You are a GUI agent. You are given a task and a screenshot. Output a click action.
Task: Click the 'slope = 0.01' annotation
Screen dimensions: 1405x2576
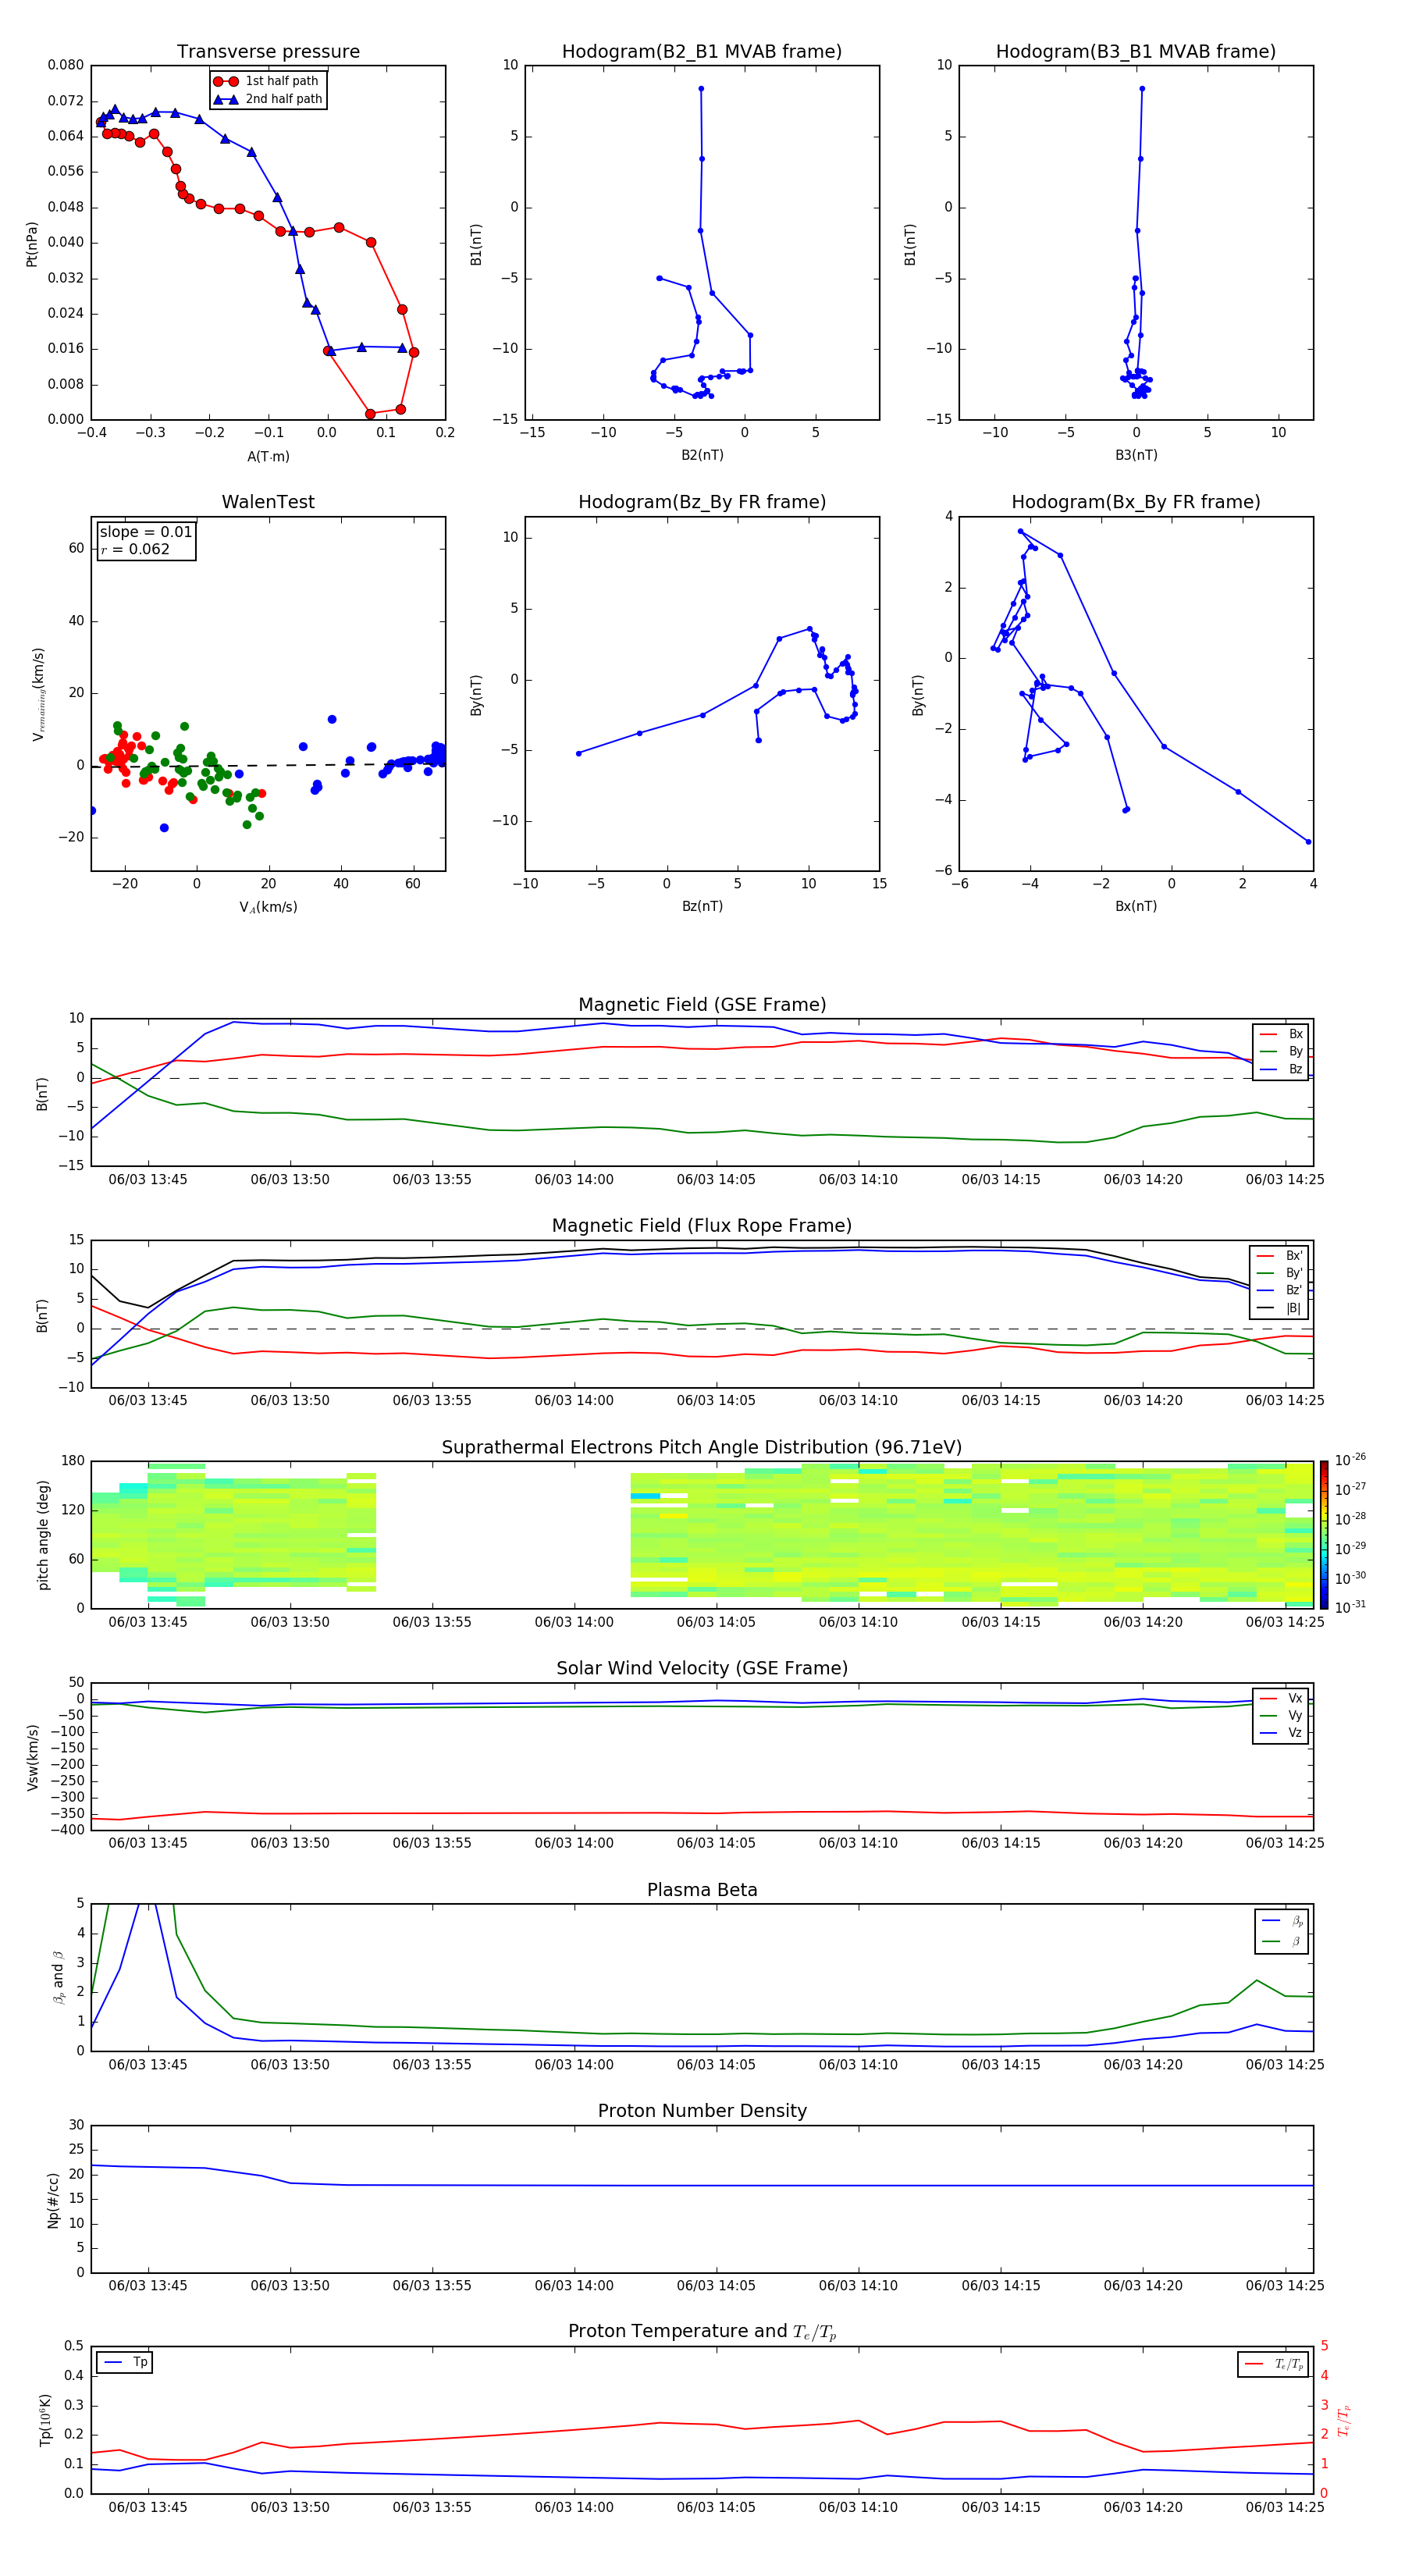click(x=146, y=532)
